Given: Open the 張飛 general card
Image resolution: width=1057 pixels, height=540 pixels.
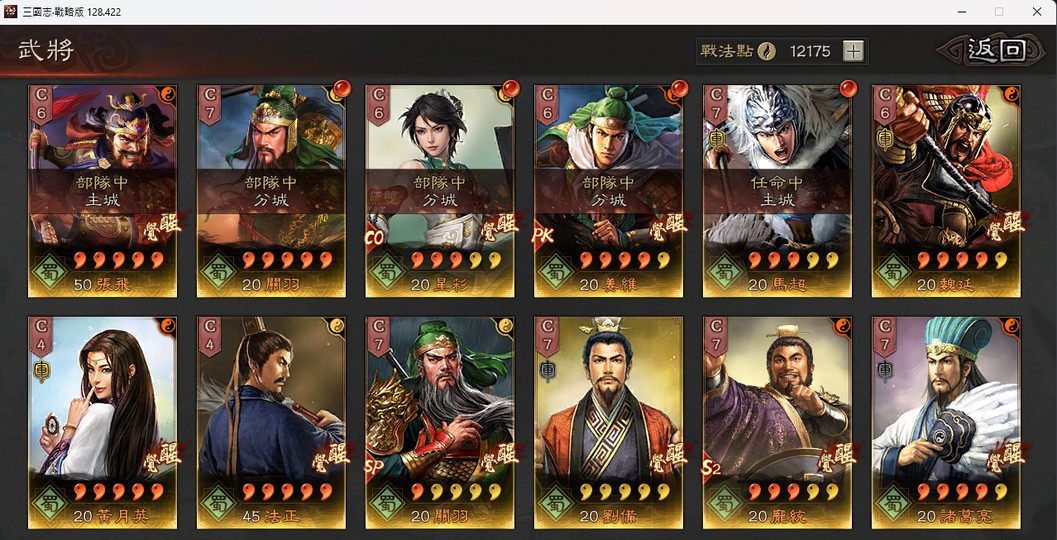Looking at the screenshot, I should pyautogui.click(x=102, y=191).
